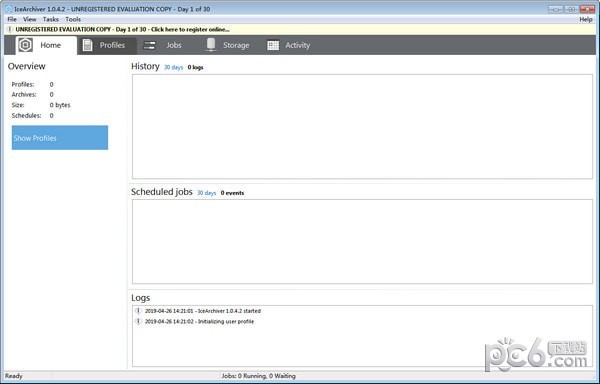Click IceArchiver app icon in title bar
This screenshot has height=384, width=600.
tap(9, 9)
